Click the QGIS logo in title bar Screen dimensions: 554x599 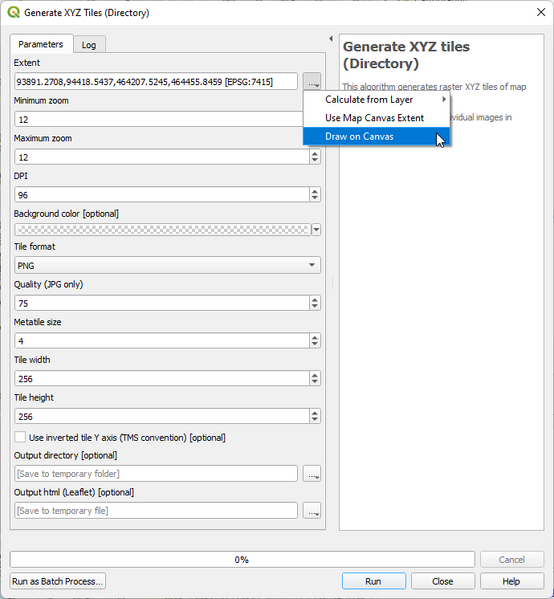click(13, 12)
